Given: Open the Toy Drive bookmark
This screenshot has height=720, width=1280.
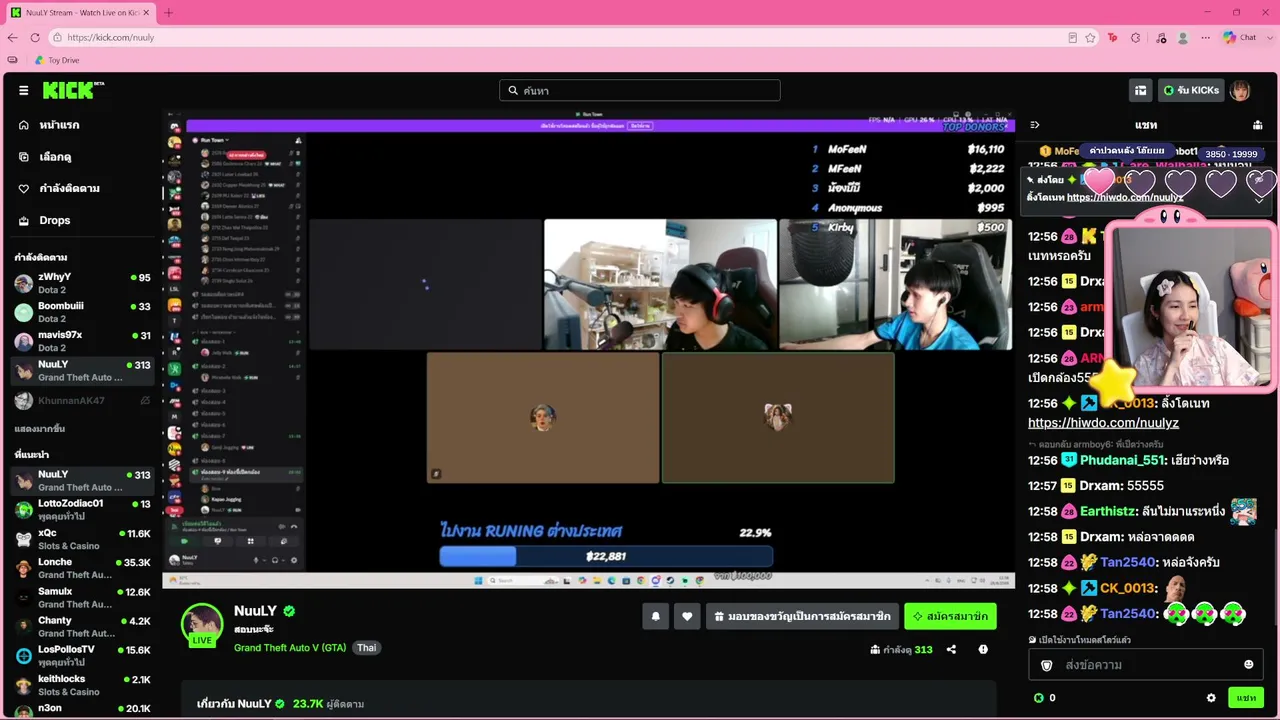Looking at the screenshot, I should point(57,60).
